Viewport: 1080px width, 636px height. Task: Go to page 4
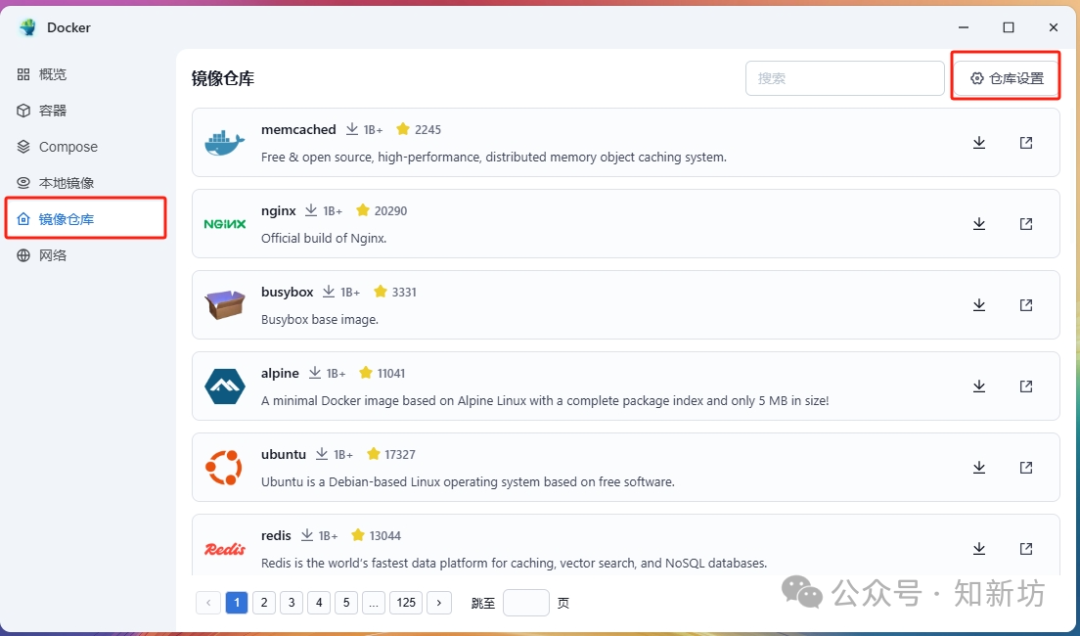[x=319, y=603]
